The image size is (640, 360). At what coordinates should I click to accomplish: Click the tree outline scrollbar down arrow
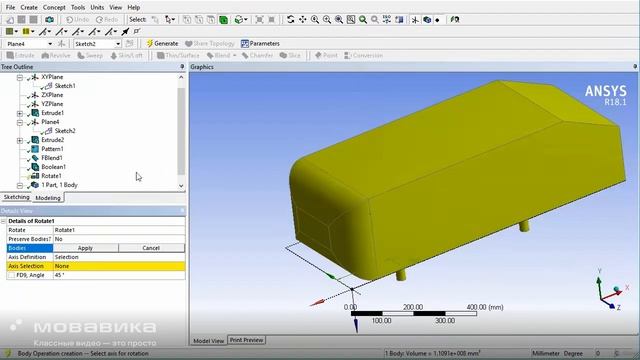coord(181,186)
